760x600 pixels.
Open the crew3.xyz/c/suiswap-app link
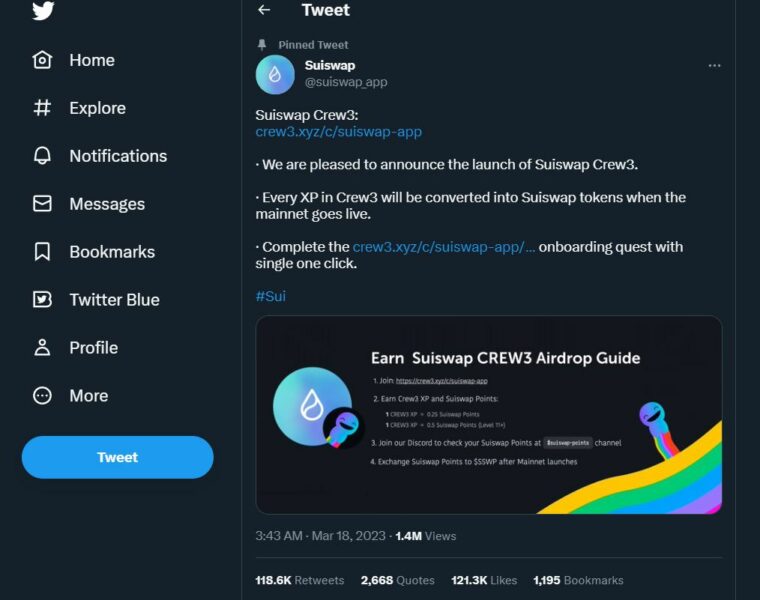click(338, 131)
